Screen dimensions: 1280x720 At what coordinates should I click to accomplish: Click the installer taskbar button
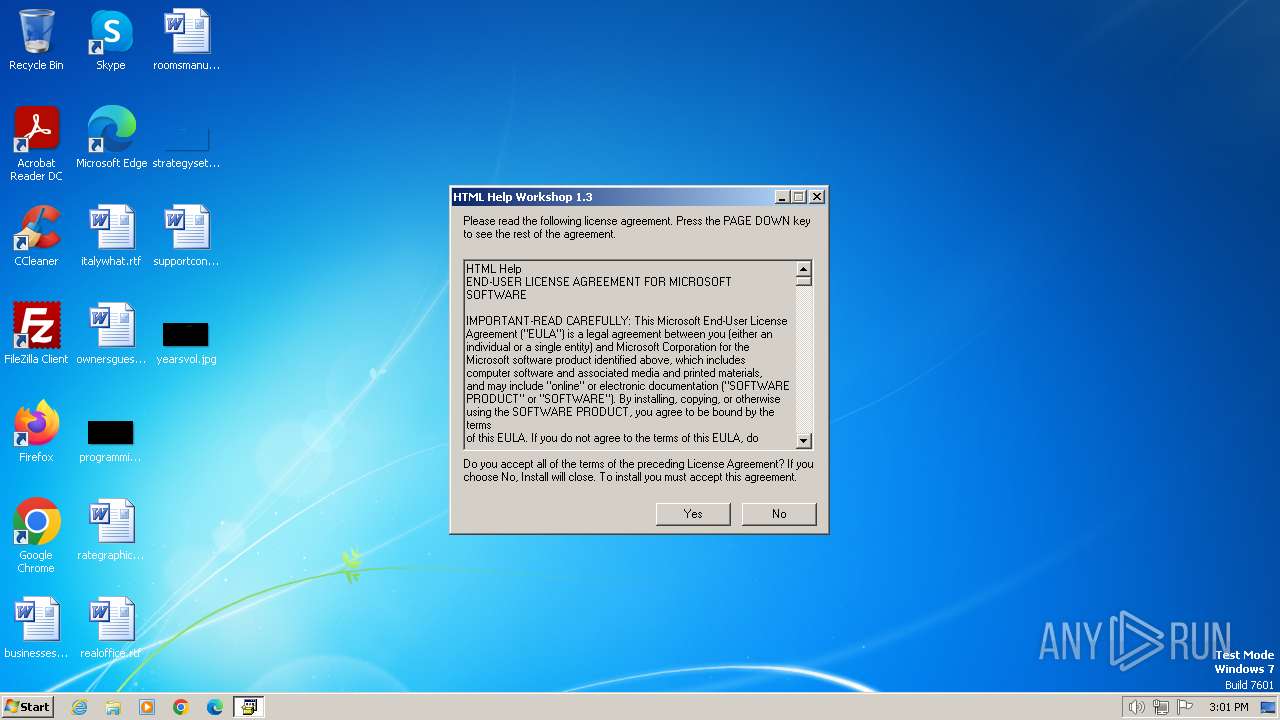coord(248,707)
